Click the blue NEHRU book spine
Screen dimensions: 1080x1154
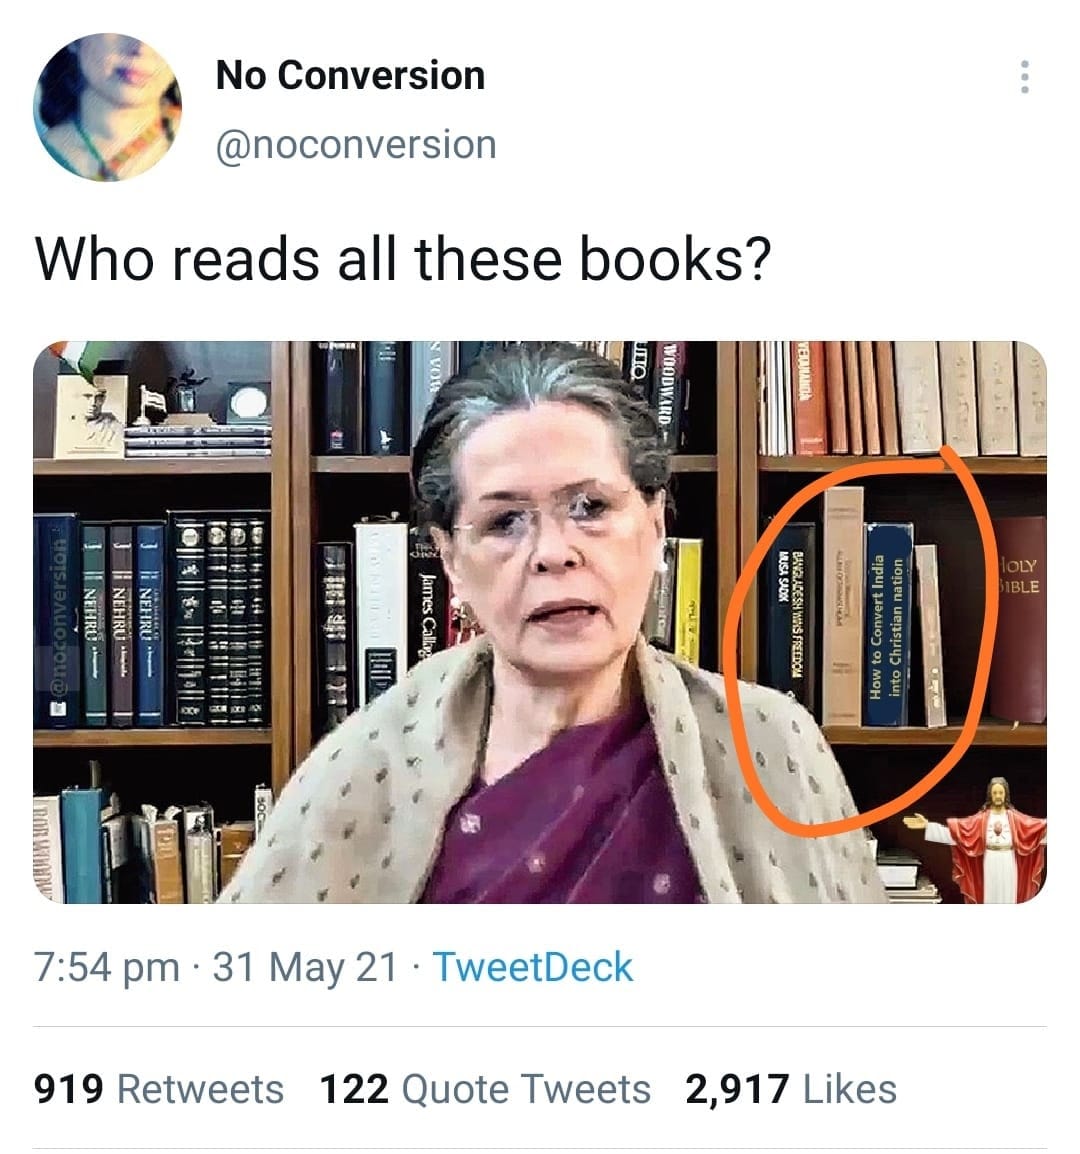coord(149,624)
